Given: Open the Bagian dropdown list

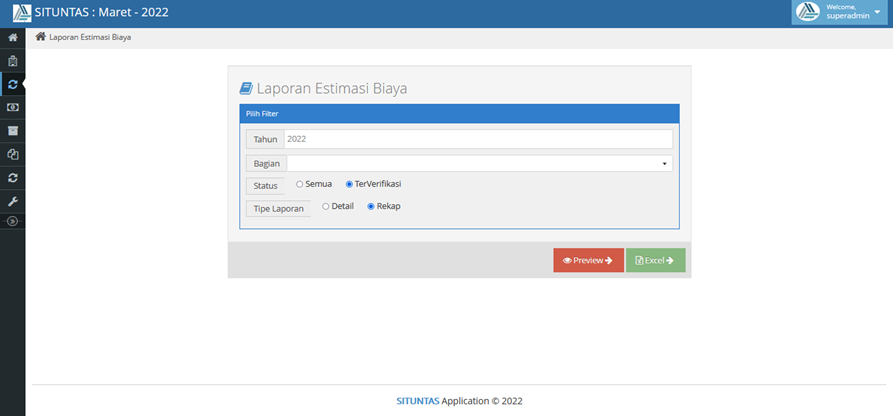Looking at the screenshot, I should (480, 164).
